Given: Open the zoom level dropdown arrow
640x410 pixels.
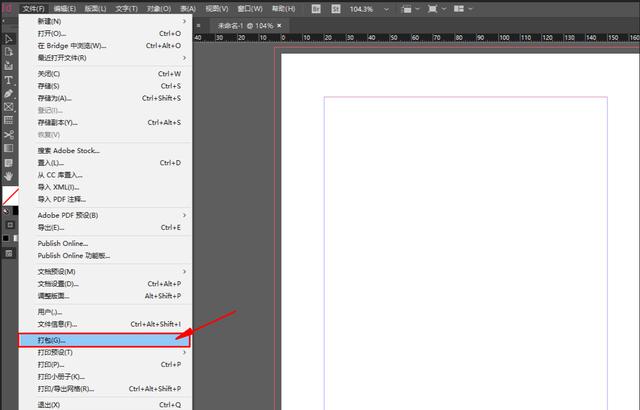Looking at the screenshot, I should coord(386,9).
